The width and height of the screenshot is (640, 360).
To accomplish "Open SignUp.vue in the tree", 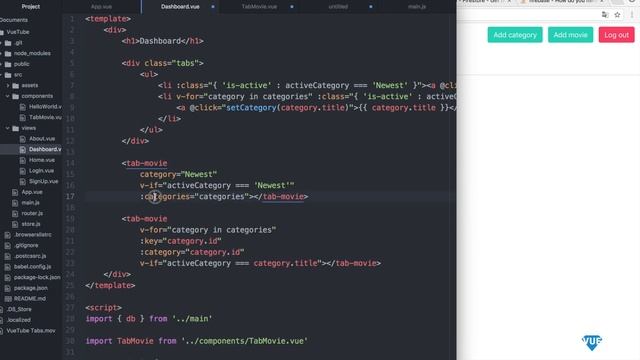I will click(43, 181).
